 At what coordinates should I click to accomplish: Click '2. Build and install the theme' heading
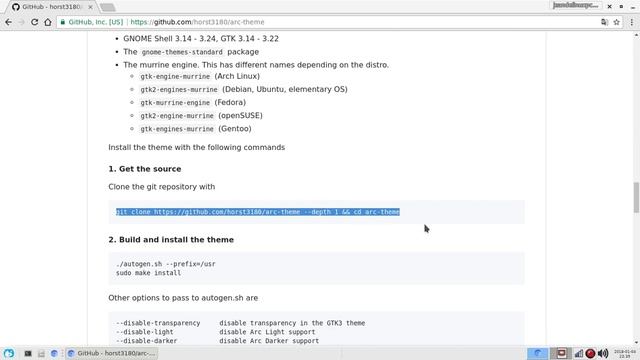click(x=171, y=240)
